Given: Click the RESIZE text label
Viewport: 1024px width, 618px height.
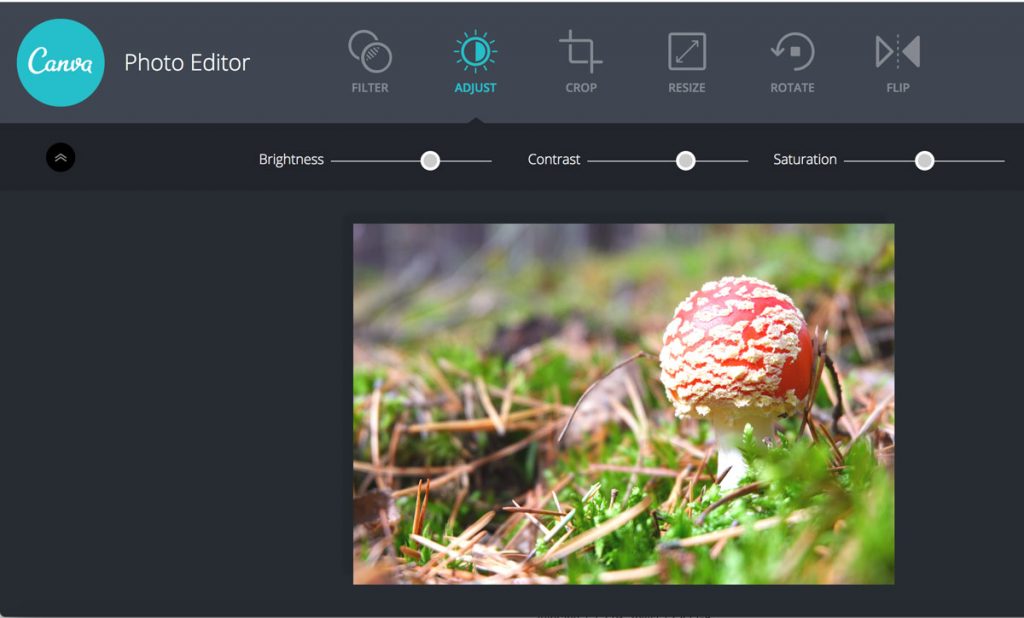Looking at the screenshot, I should (x=687, y=88).
